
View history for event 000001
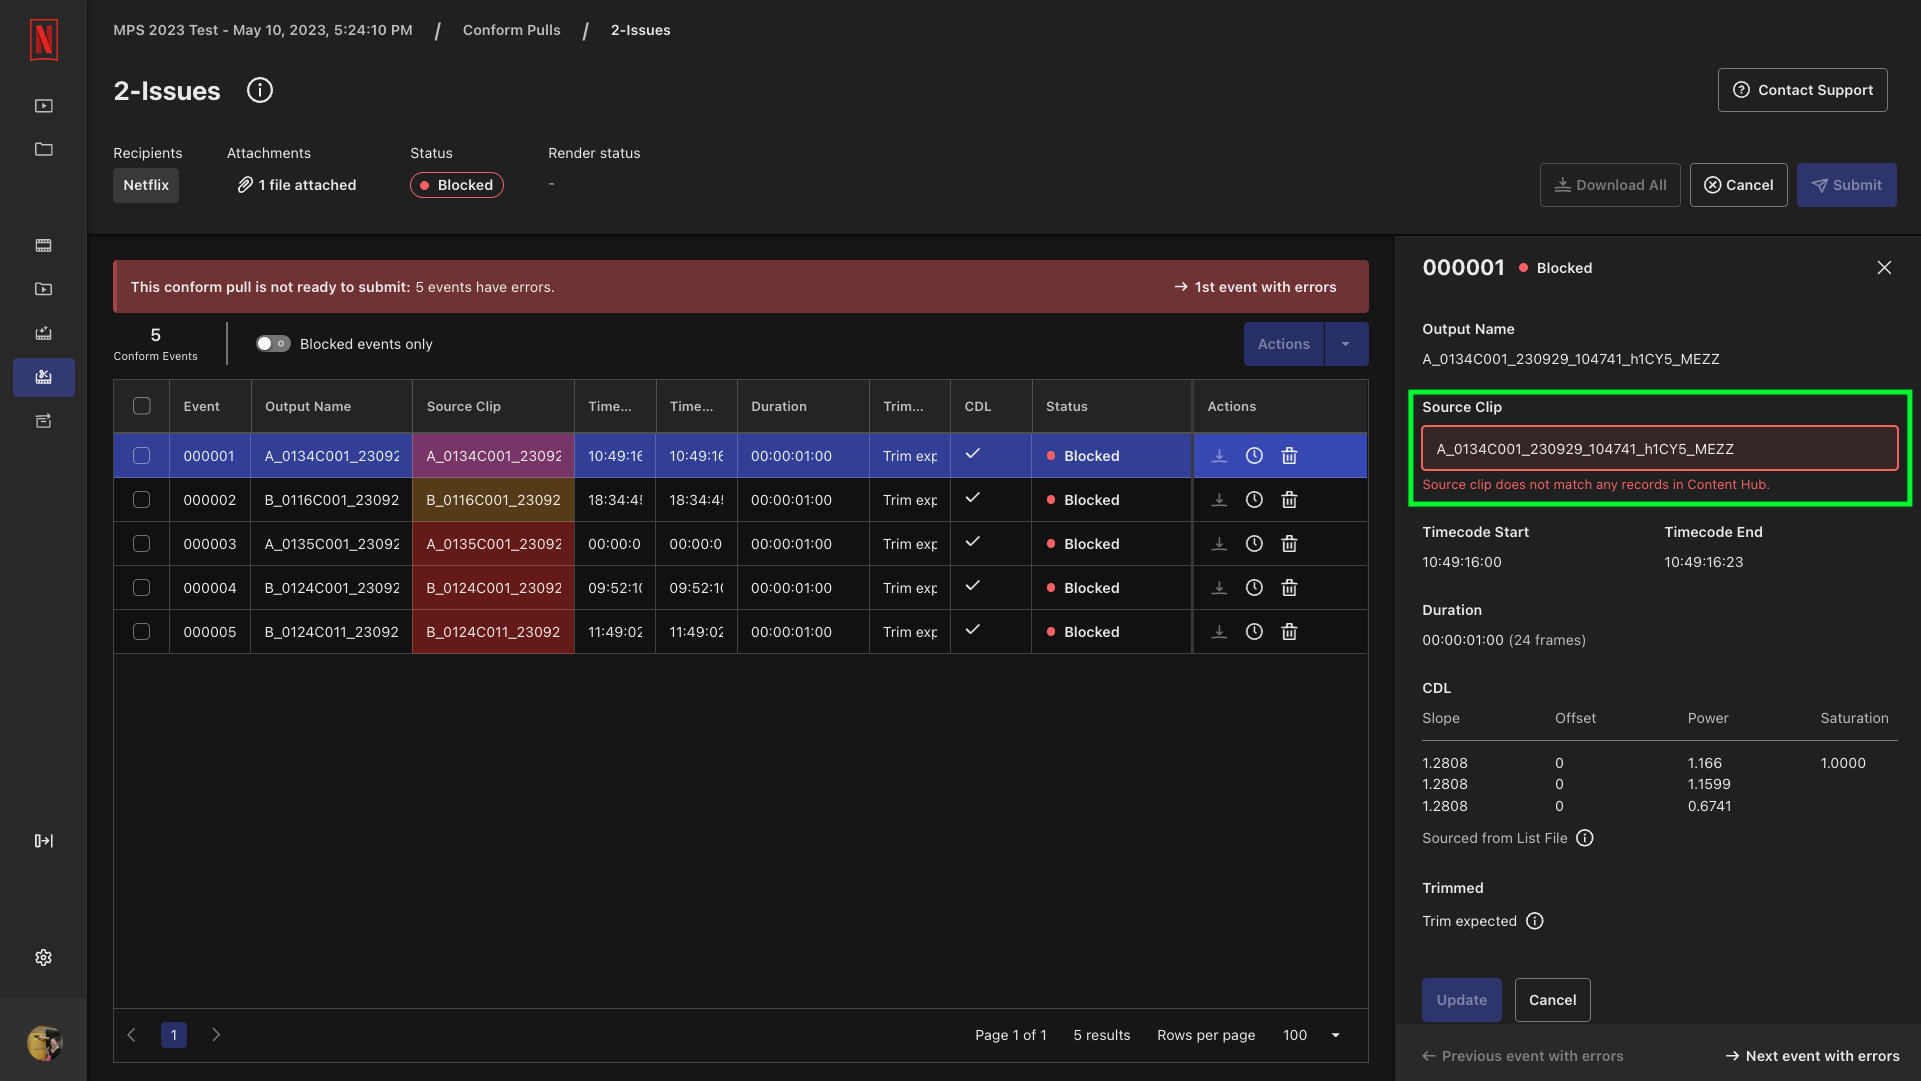[x=1254, y=456]
